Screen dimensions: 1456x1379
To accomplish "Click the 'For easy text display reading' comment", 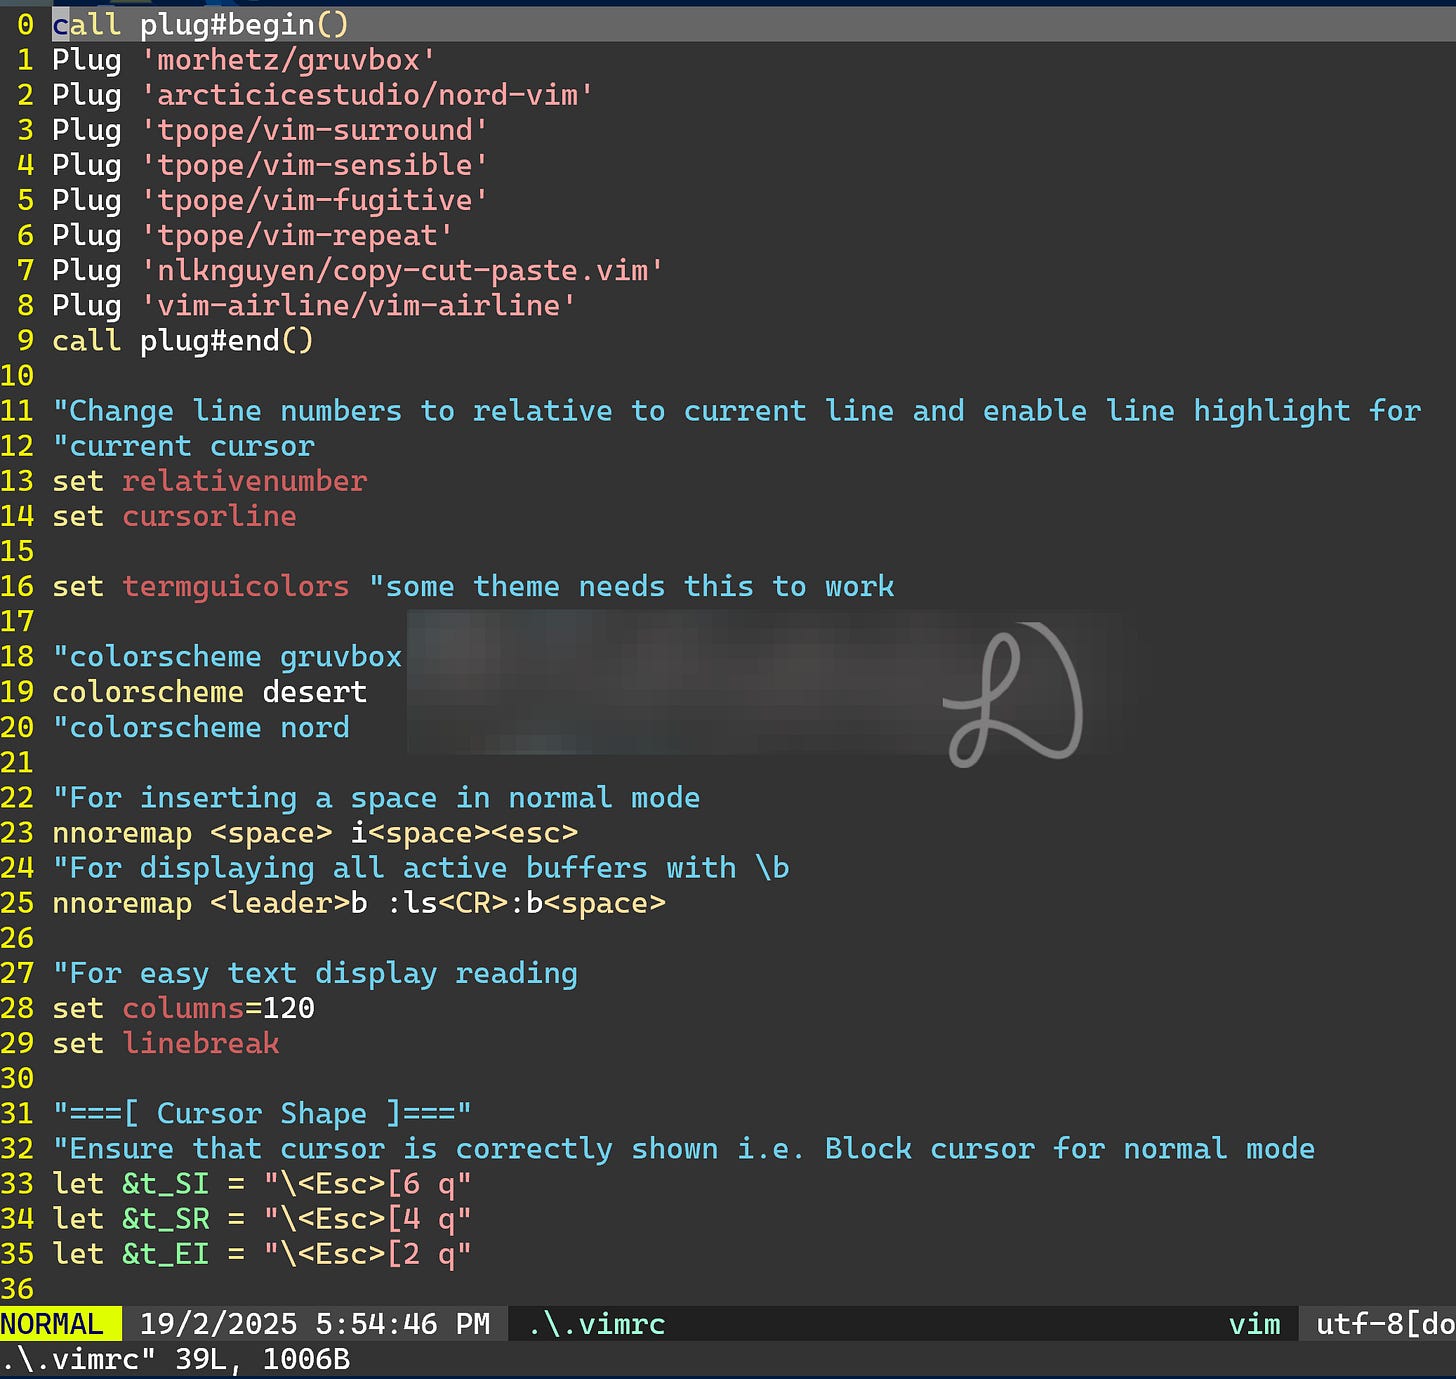I will click(315, 973).
